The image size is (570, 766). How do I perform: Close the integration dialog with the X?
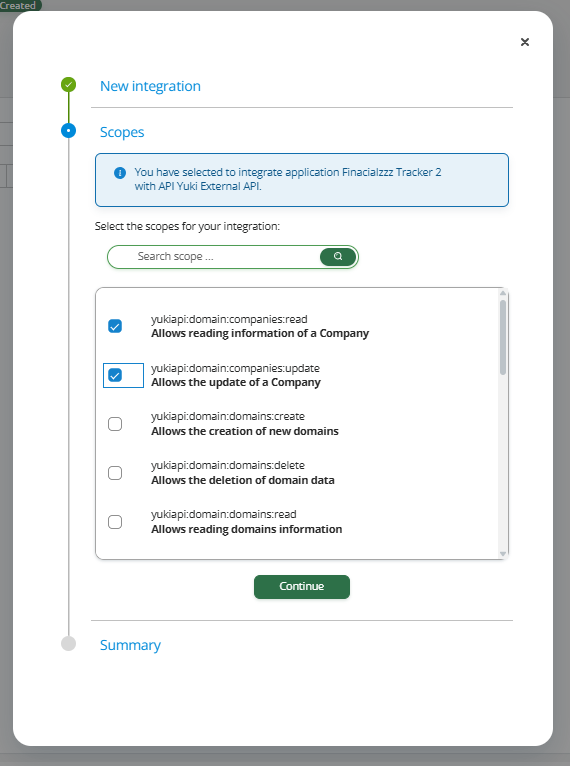(x=525, y=42)
